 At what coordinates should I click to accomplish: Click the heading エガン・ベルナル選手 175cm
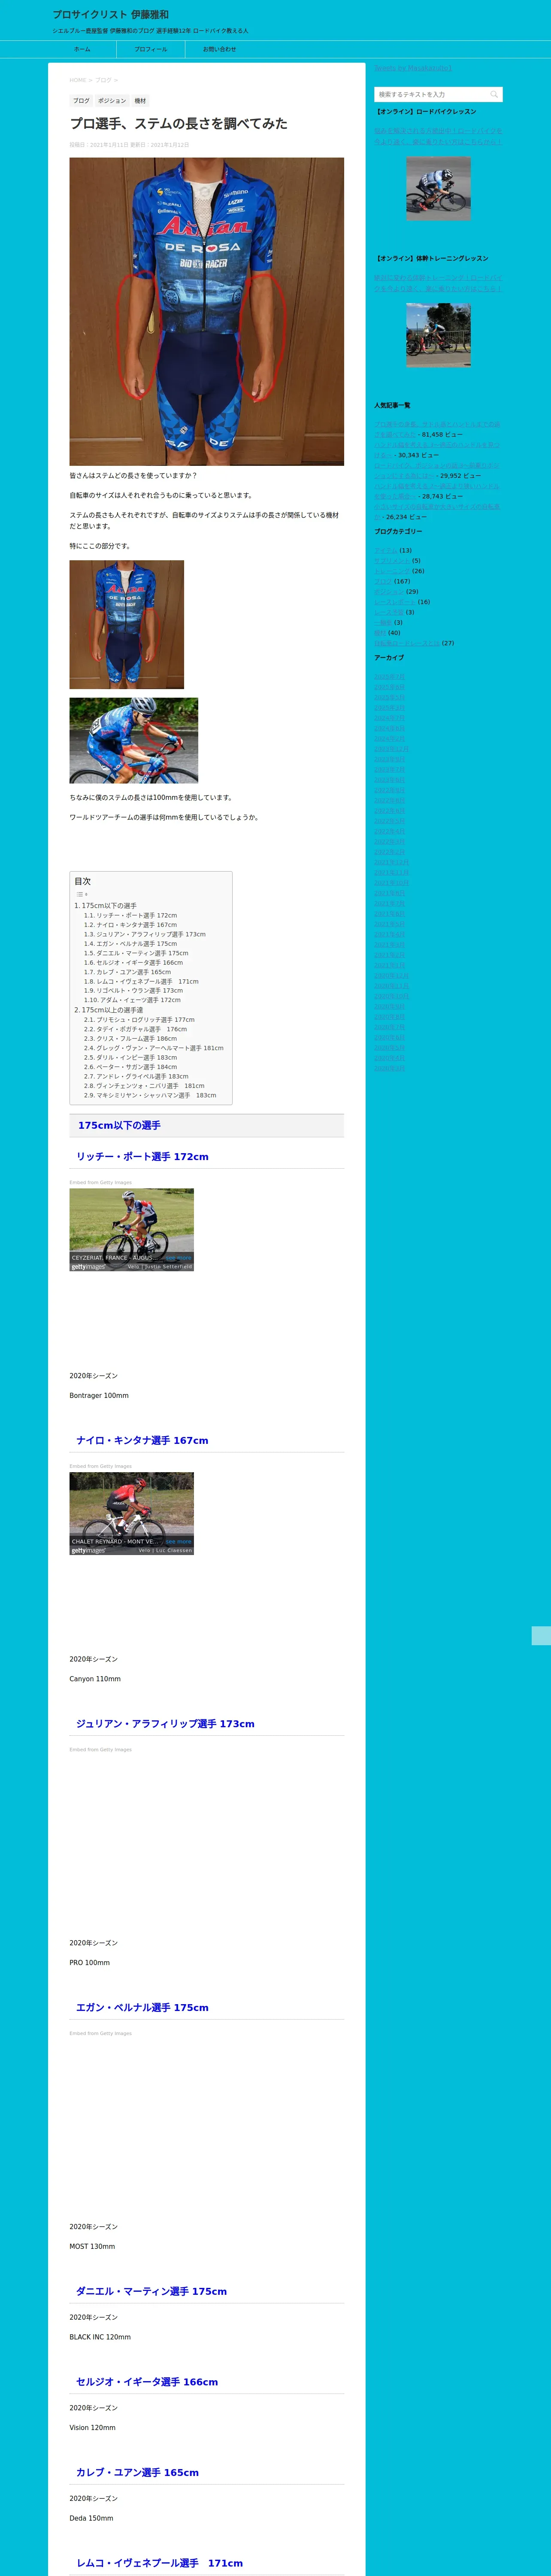tap(142, 2008)
